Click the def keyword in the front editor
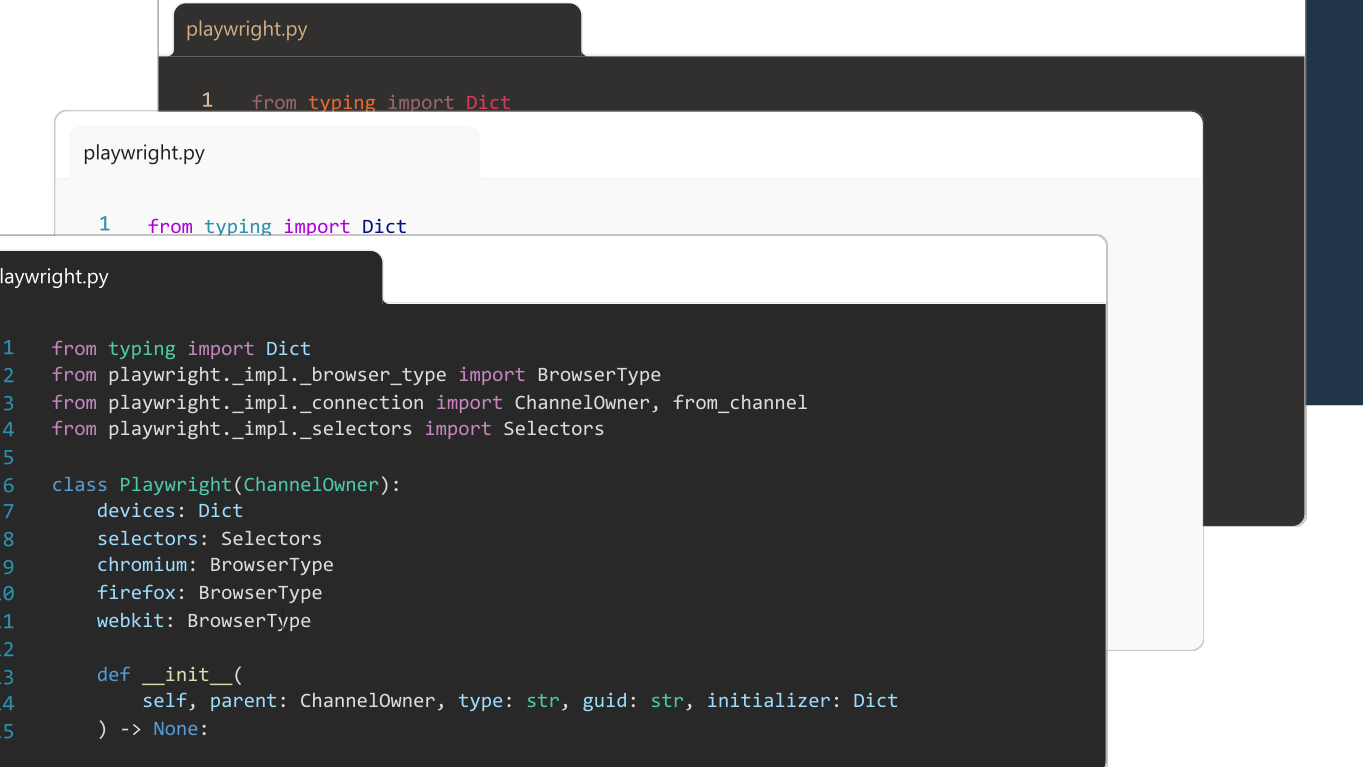1363x767 pixels. click(x=114, y=675)
